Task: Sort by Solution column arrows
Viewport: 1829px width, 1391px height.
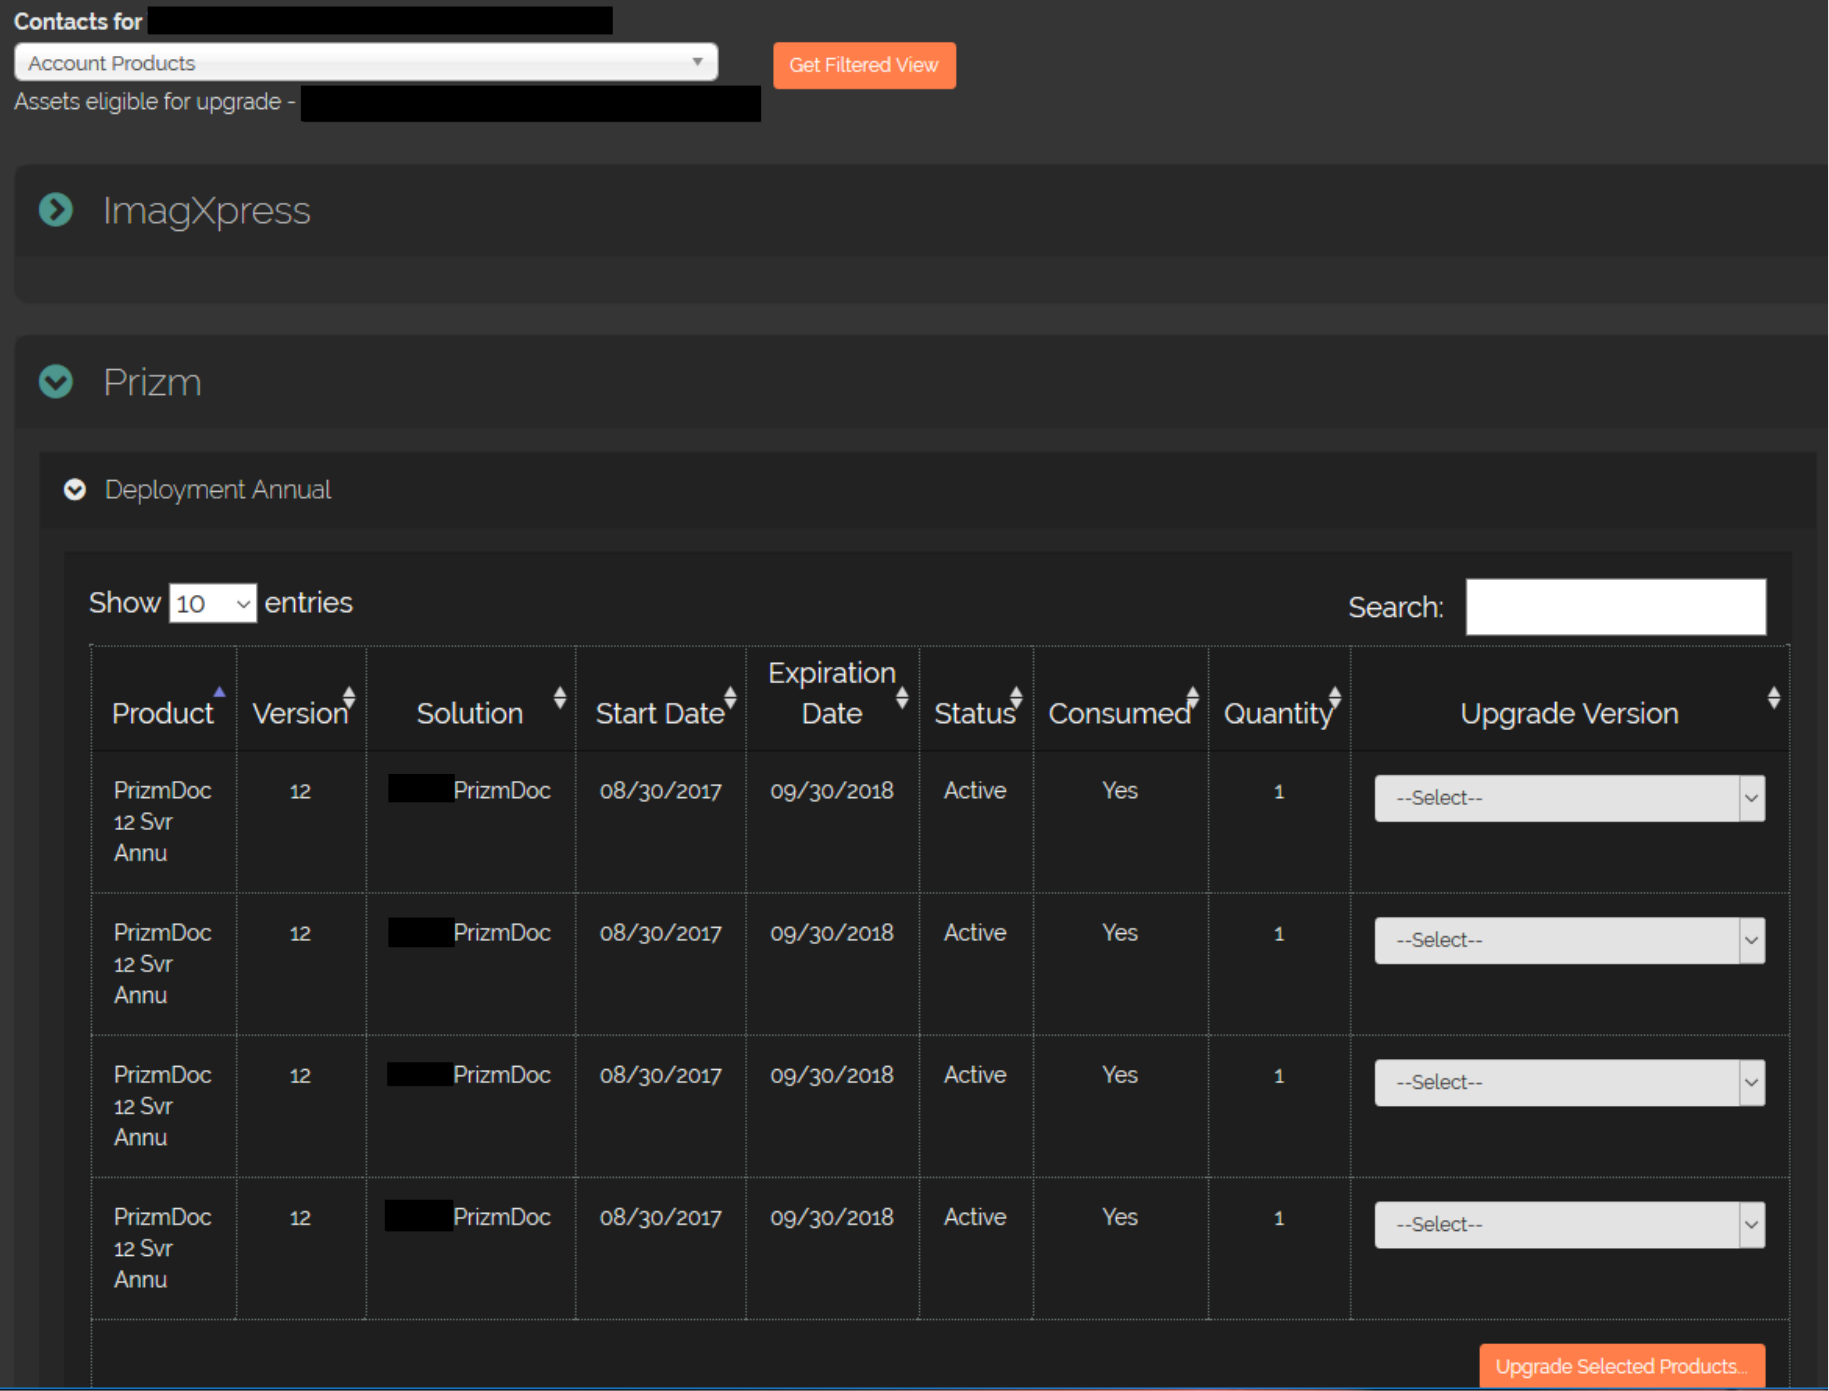Action: pos(560,697)
